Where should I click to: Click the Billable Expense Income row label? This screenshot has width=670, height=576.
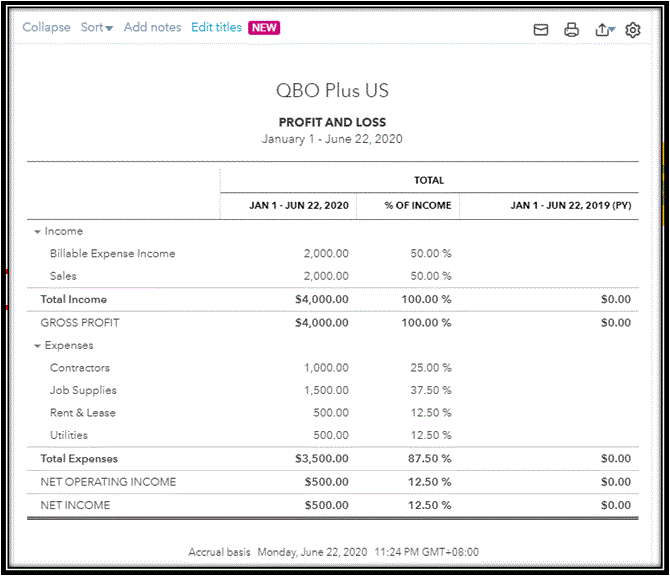112,254
